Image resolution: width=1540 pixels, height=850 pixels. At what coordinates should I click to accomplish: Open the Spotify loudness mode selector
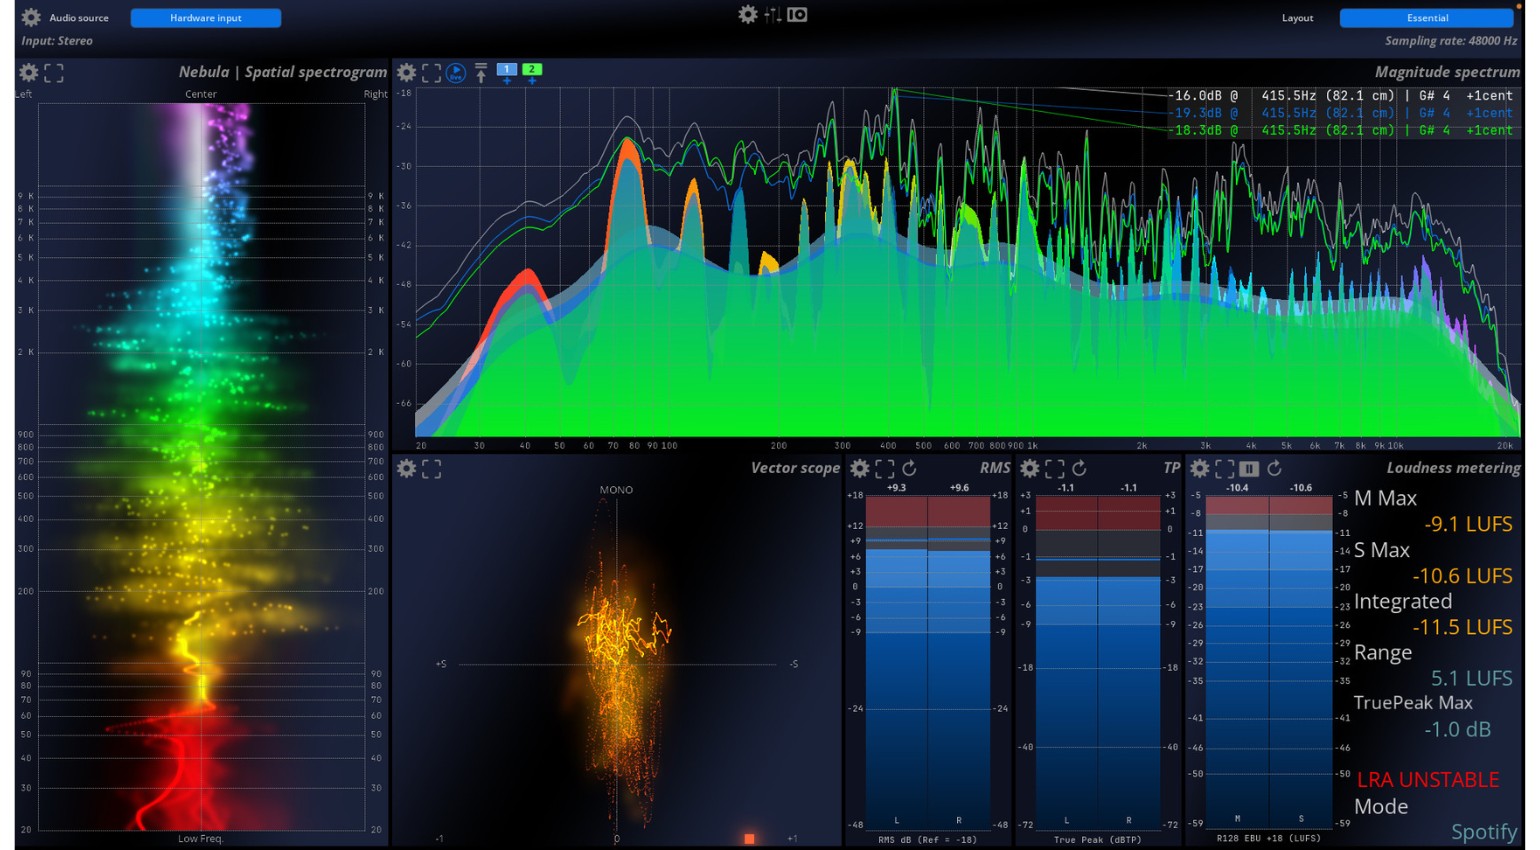[1484, 831]
